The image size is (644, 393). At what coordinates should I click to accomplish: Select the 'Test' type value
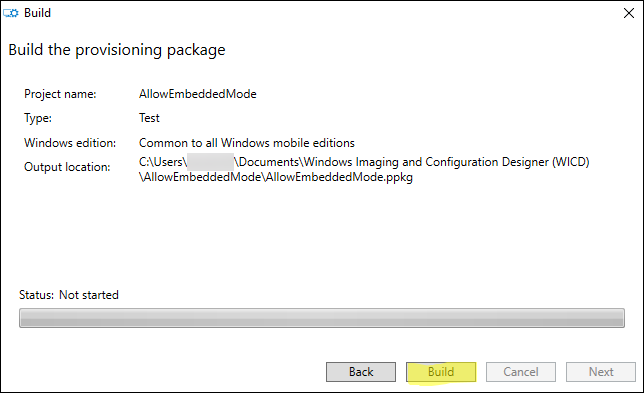pyautogui.click(x=149, y=118)
